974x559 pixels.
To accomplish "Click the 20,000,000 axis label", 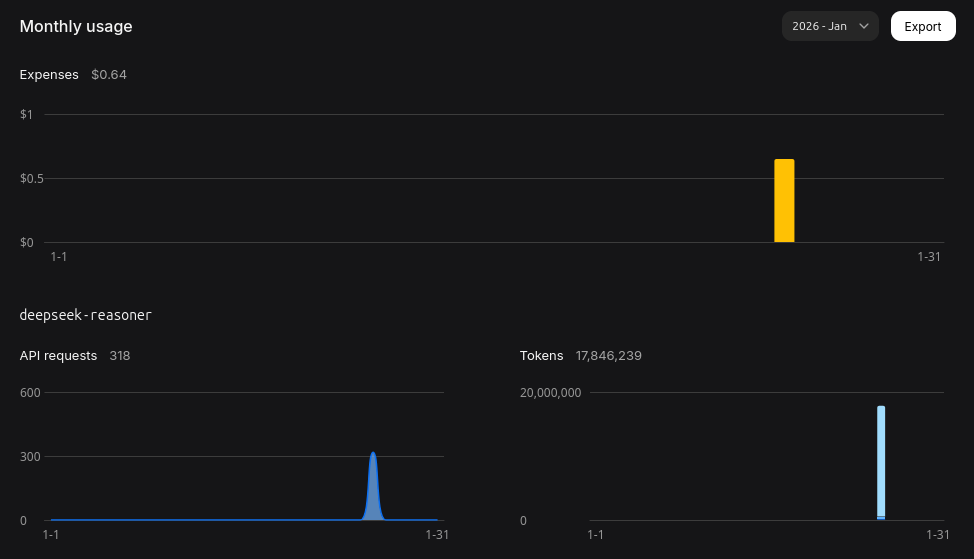I will pyautogui.click(x=550, y=392).
